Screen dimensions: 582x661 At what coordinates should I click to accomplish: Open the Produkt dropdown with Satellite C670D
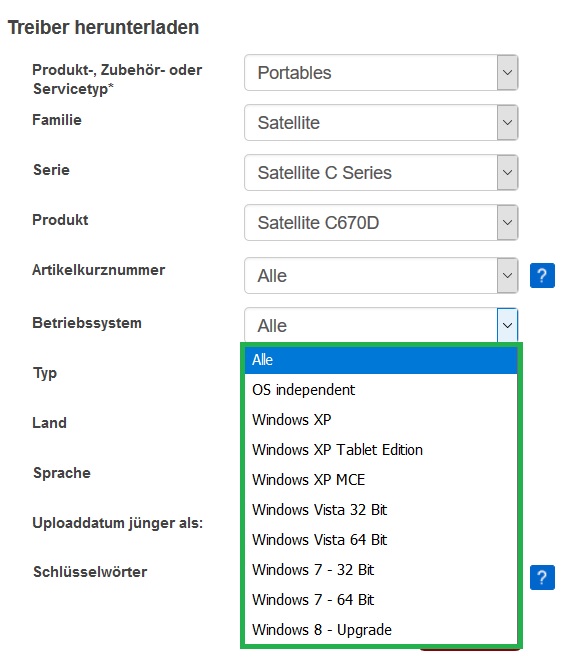tap(507, 223)
